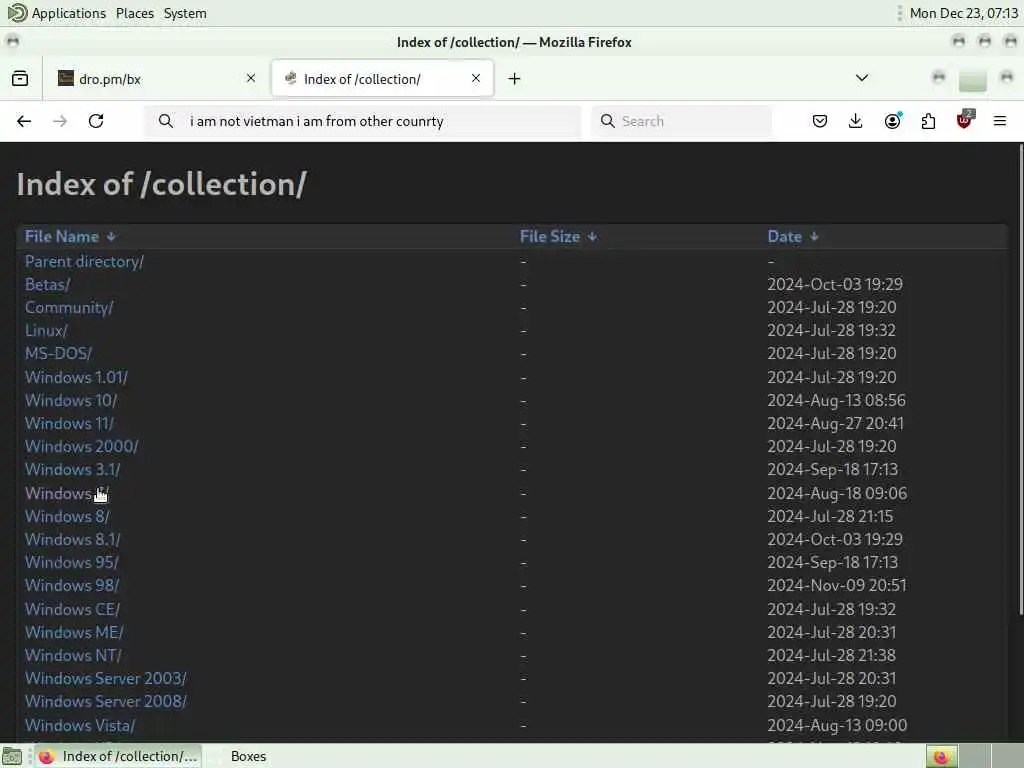Open the Windows 1.01/ folder
This screenshot has height=768, width=1024.
pos(76,377)
